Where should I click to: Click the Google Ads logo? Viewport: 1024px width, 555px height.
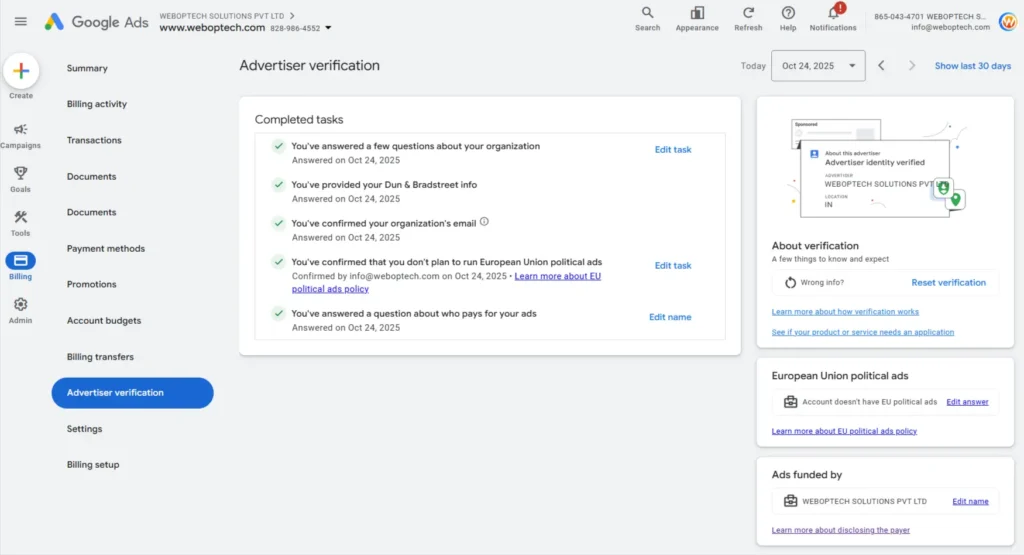point(96,22)
